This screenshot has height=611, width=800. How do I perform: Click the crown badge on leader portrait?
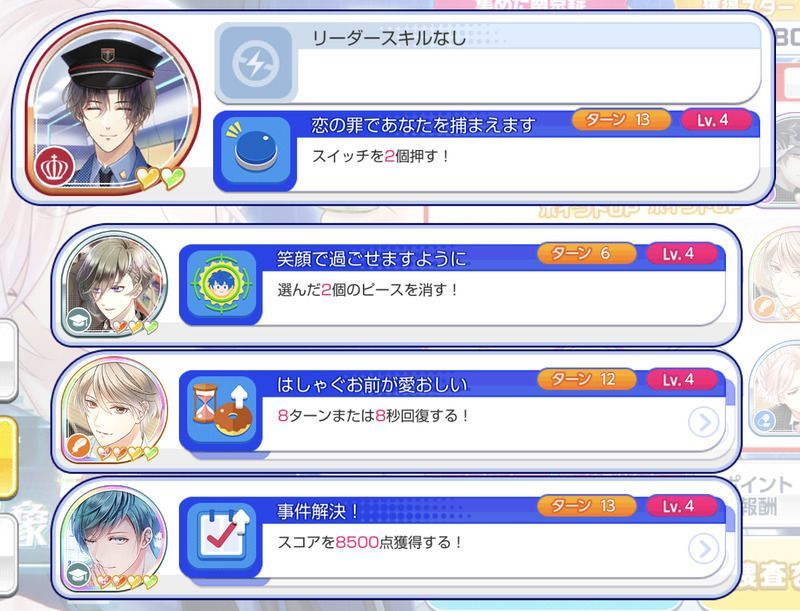coord(55,166)
